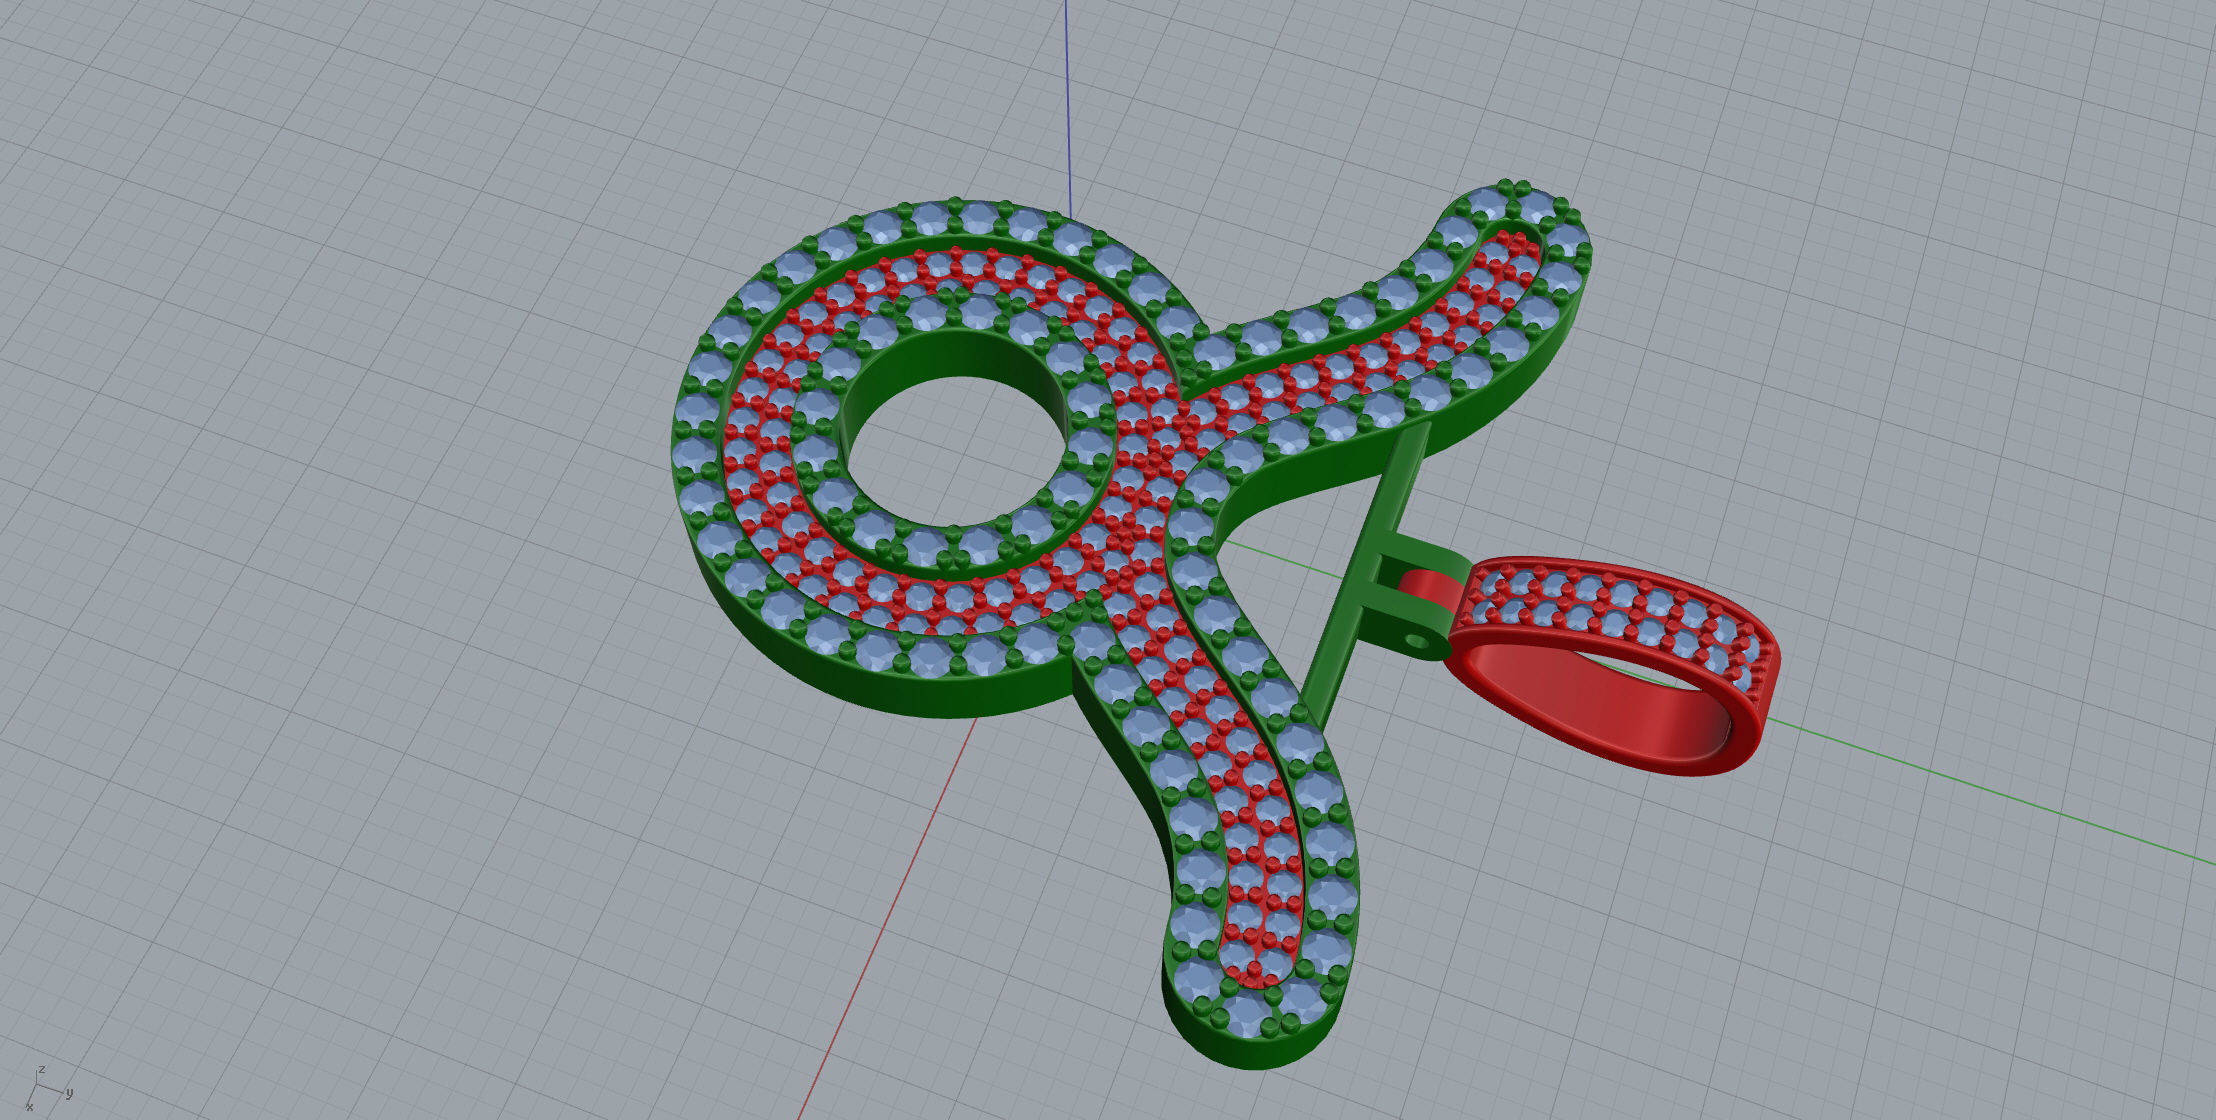This screenshot has height=1120, width=2216.
Task: Click the small hinge pin hole
Action: (1416, 639)
